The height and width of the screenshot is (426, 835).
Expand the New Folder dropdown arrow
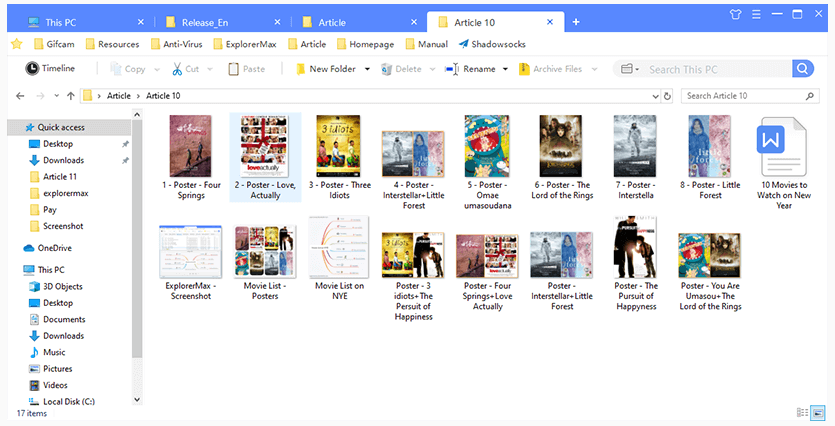[x=367, y=69]
